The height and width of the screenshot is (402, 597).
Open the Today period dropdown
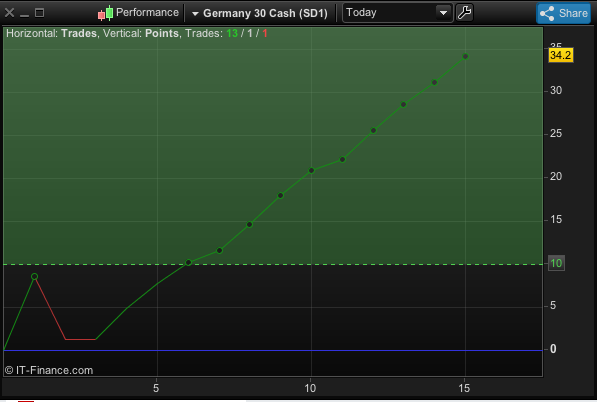(x=397, y=13)
